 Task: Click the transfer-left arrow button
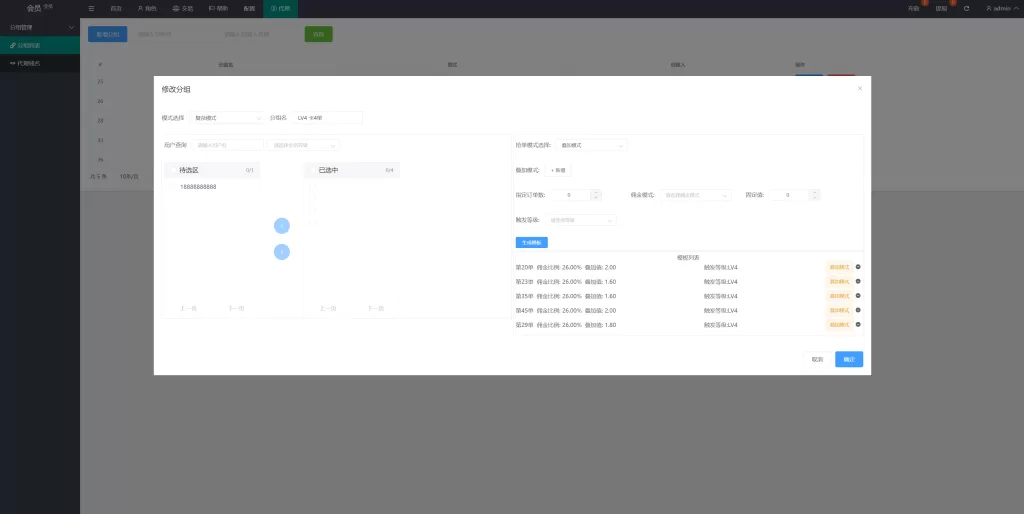[x=282, y=226]
